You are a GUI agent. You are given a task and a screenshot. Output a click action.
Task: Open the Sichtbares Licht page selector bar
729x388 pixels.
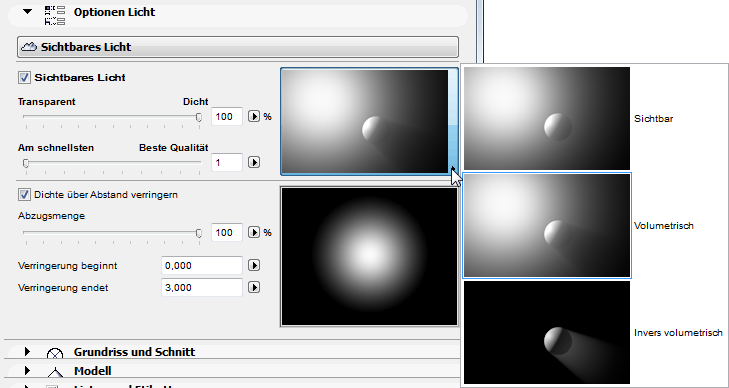(x=238, y=47)
